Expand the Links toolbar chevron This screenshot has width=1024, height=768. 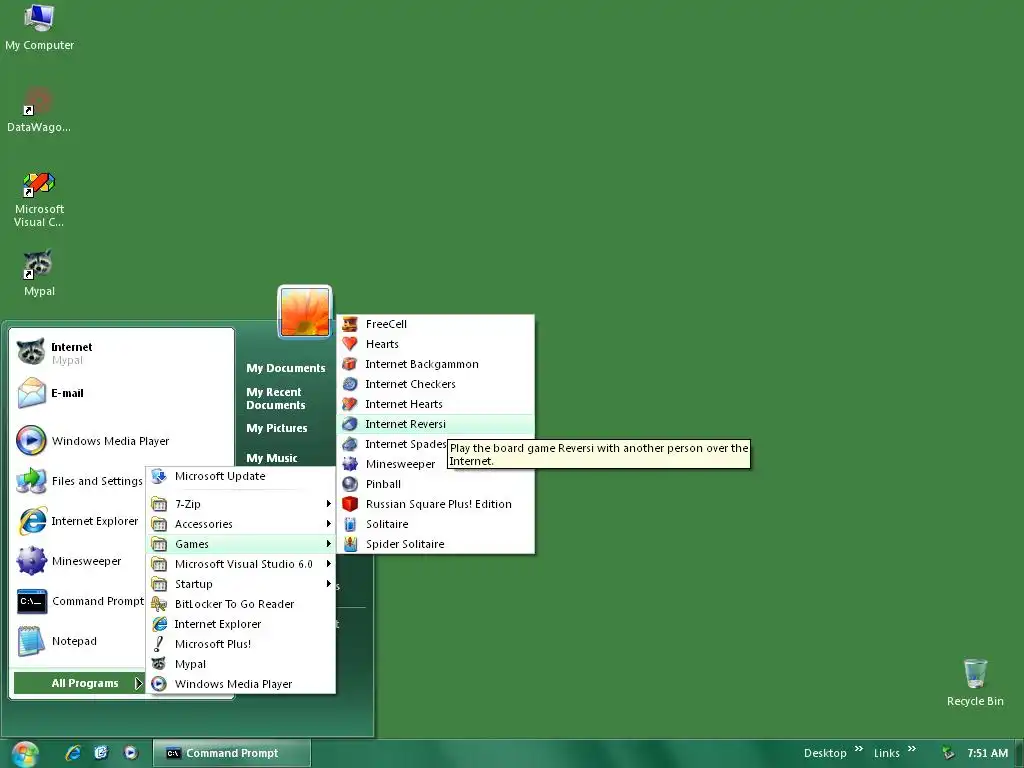coord(912,749)
